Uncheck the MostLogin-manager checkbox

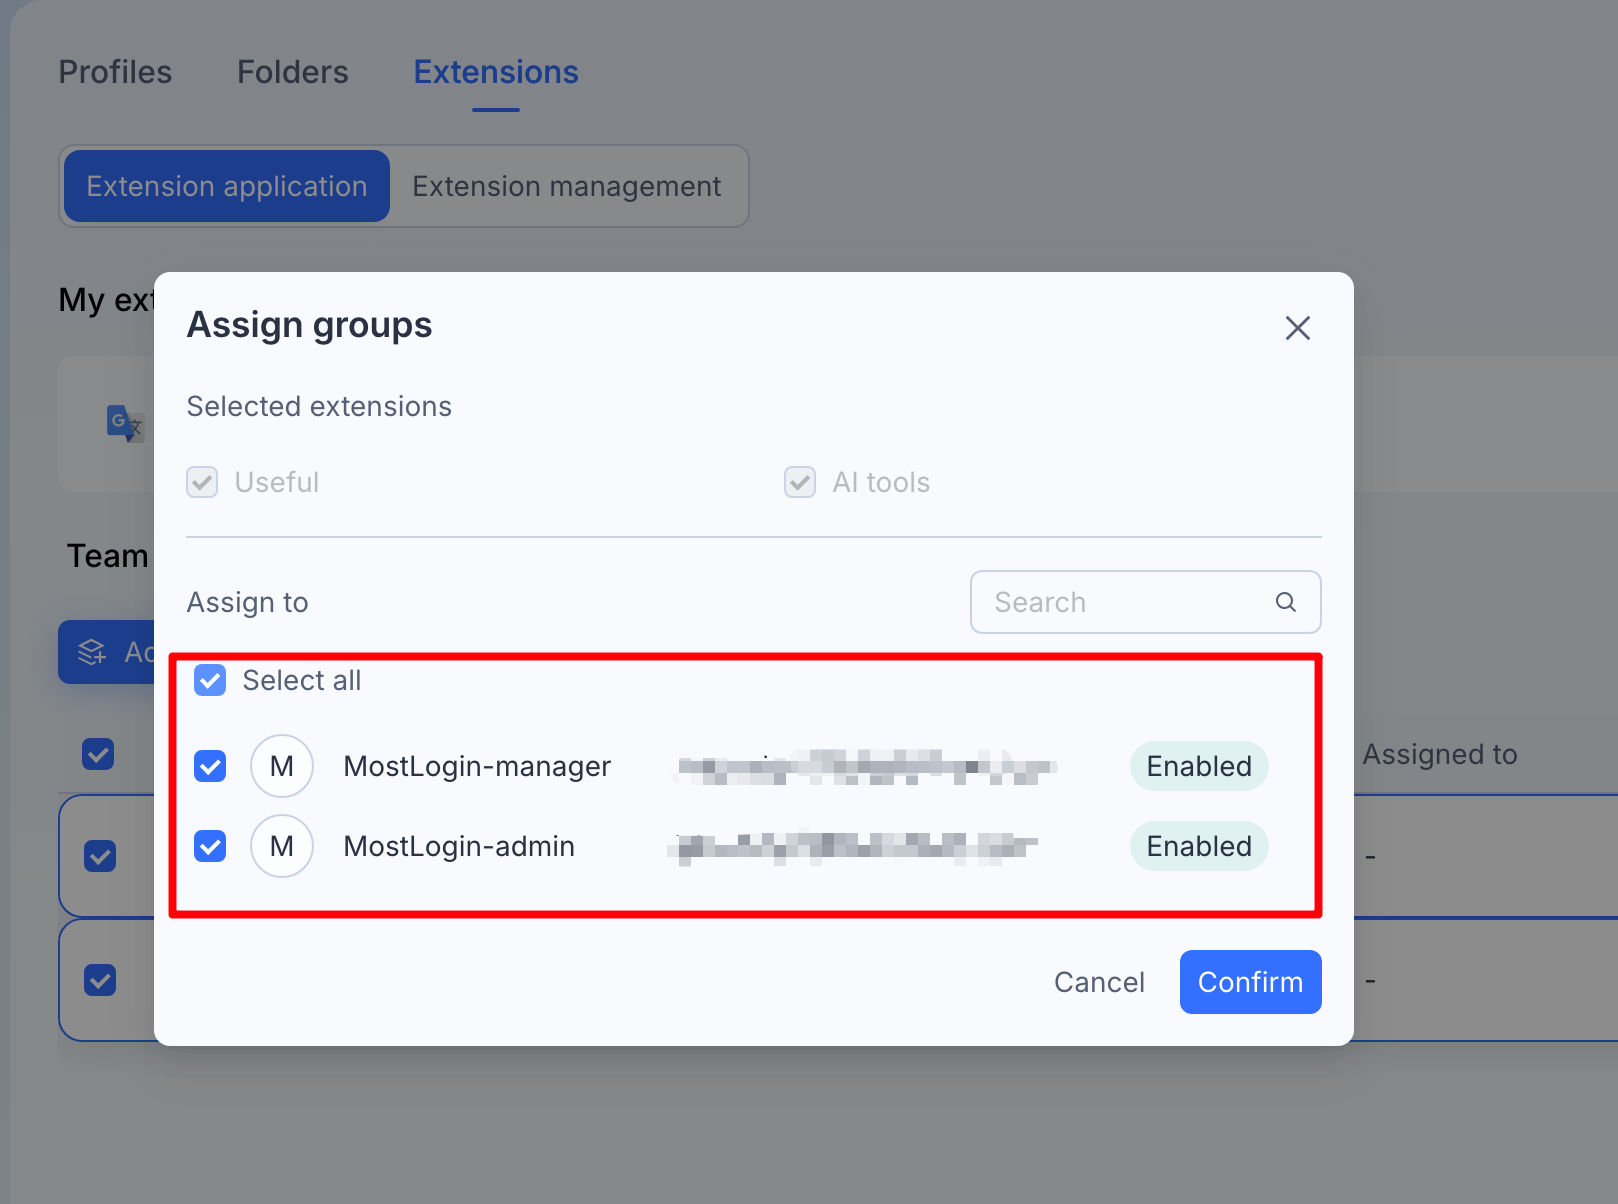210,766
